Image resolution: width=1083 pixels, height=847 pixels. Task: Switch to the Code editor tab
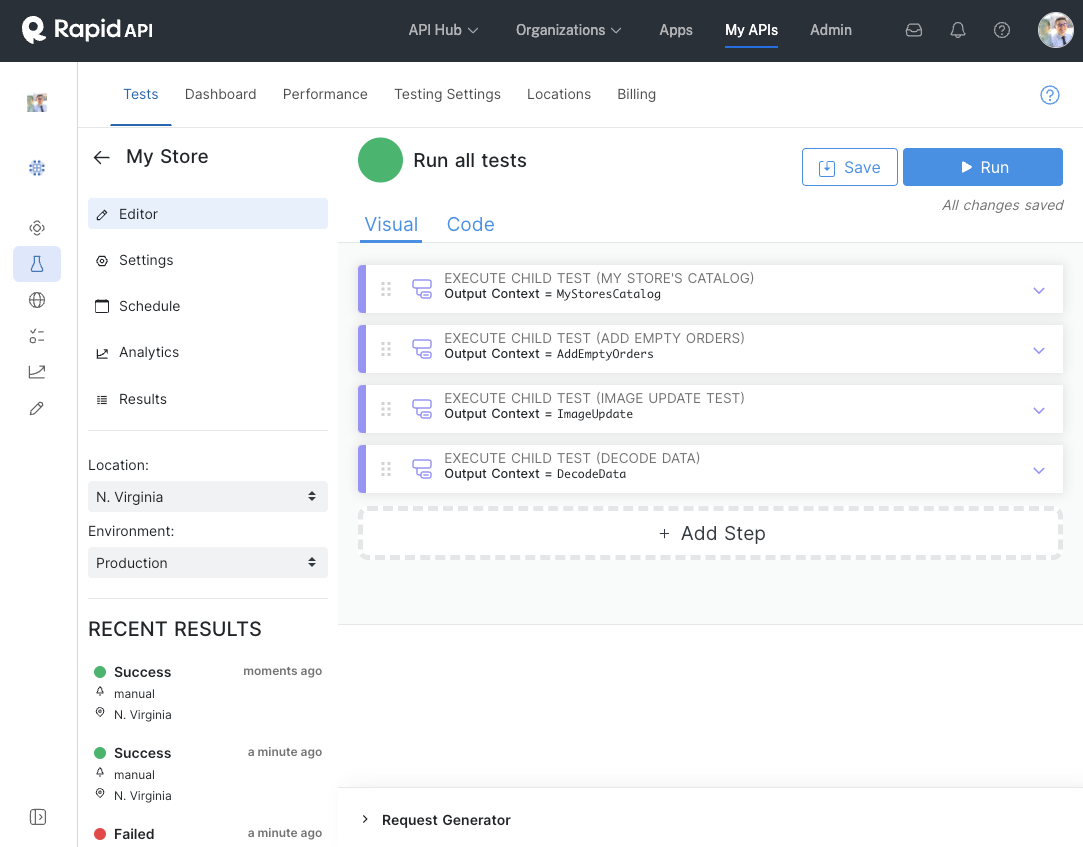[x=470, y=225]
